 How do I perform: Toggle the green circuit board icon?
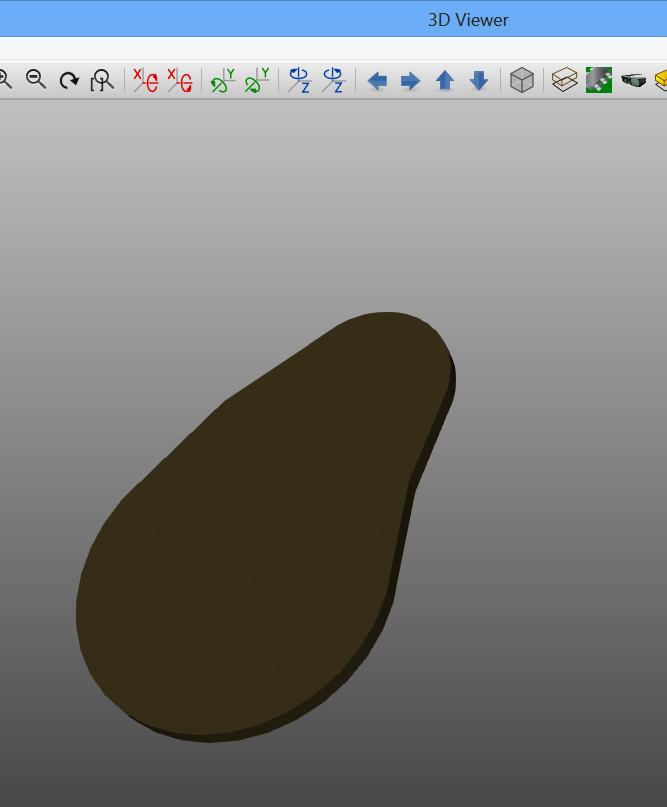click(598, 81)
